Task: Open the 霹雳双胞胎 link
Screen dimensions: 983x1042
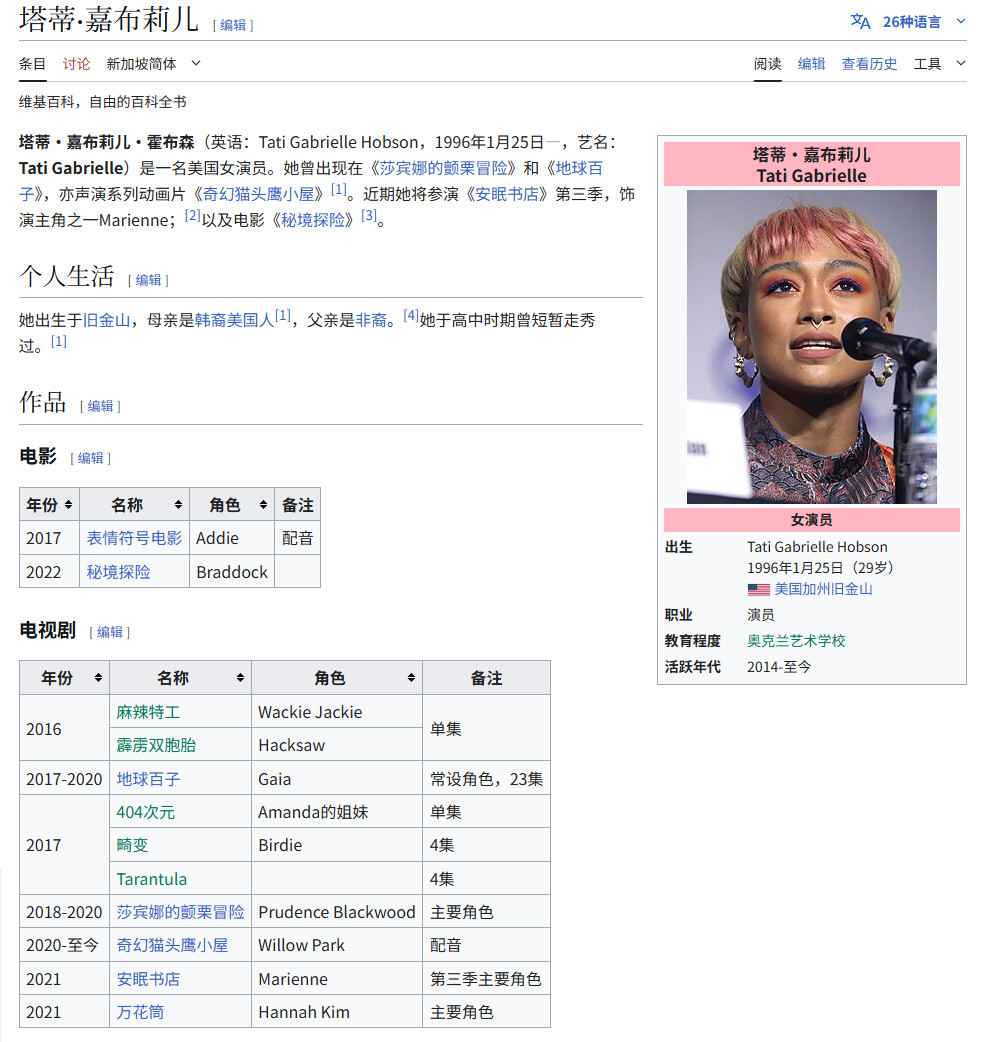Action: point(156,746)
